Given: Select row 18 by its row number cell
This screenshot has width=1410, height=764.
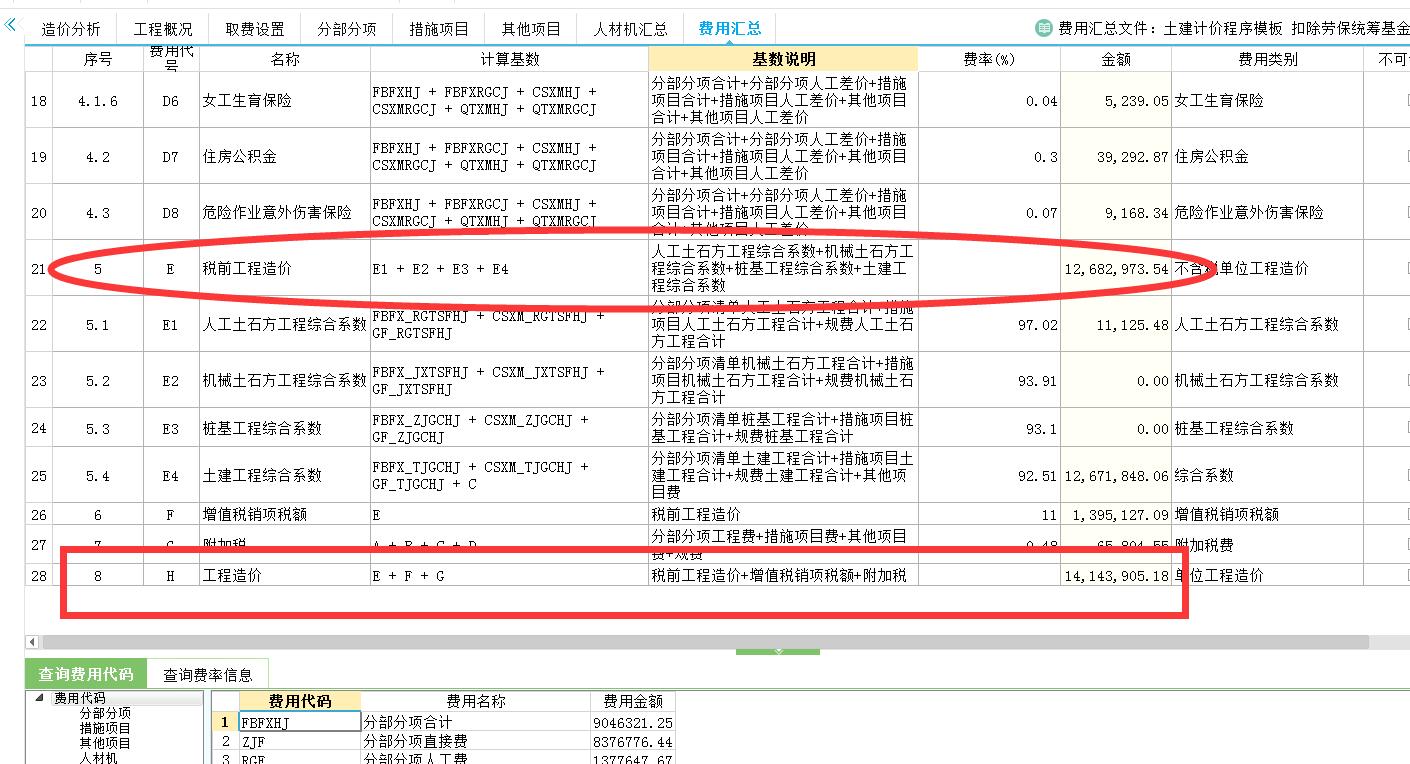Looking at the screenshot, I should coord(39,100).
